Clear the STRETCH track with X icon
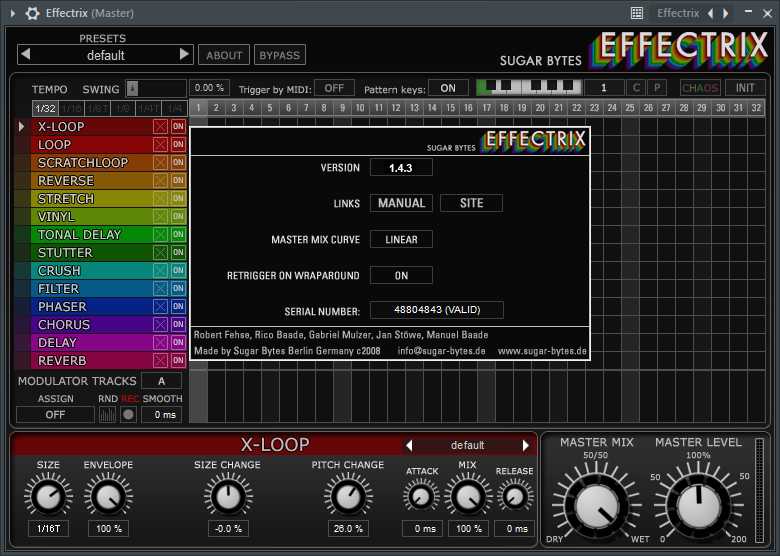Viewport: 780px width, 556px height. click(160, 198)
